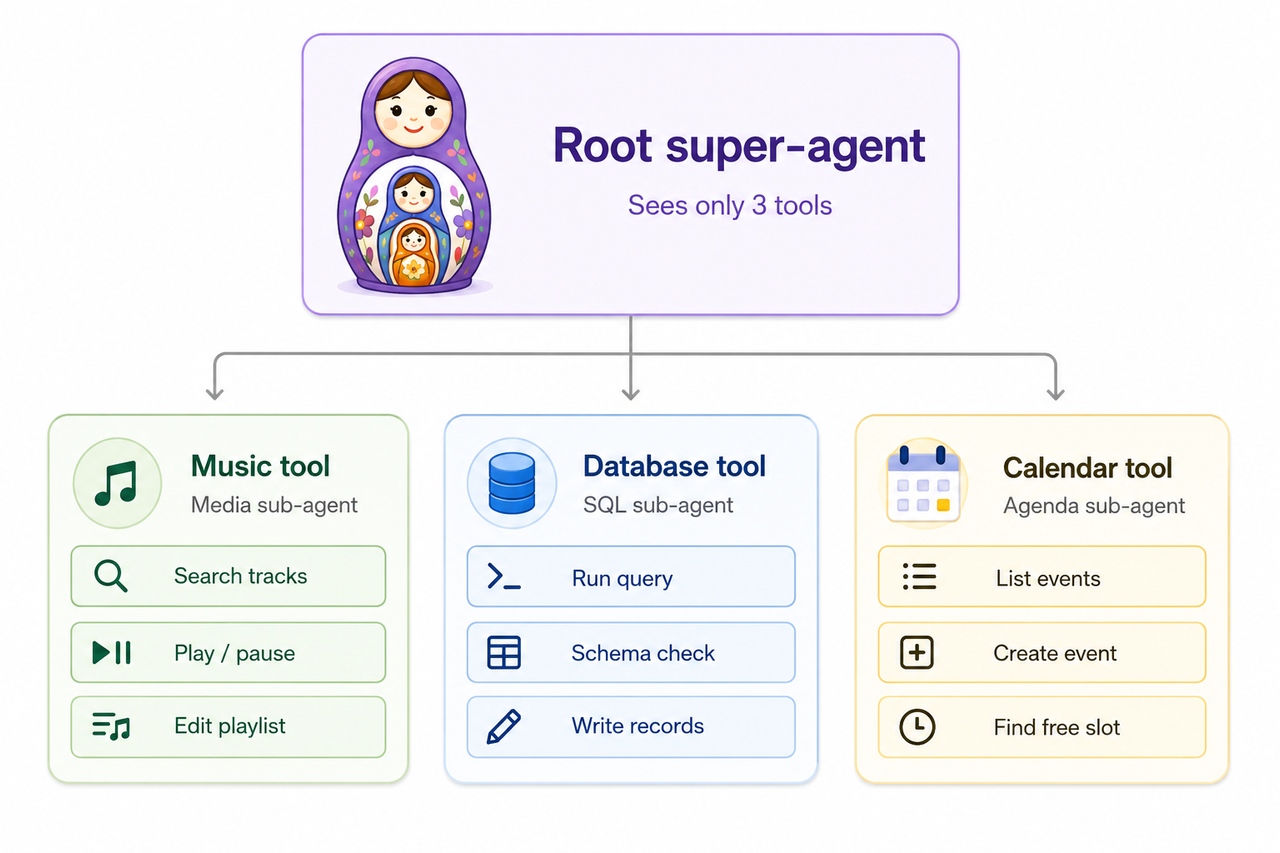Select the "Play / pause" label
Viewport: 1280px width, 853px height.
coord(234,654)
